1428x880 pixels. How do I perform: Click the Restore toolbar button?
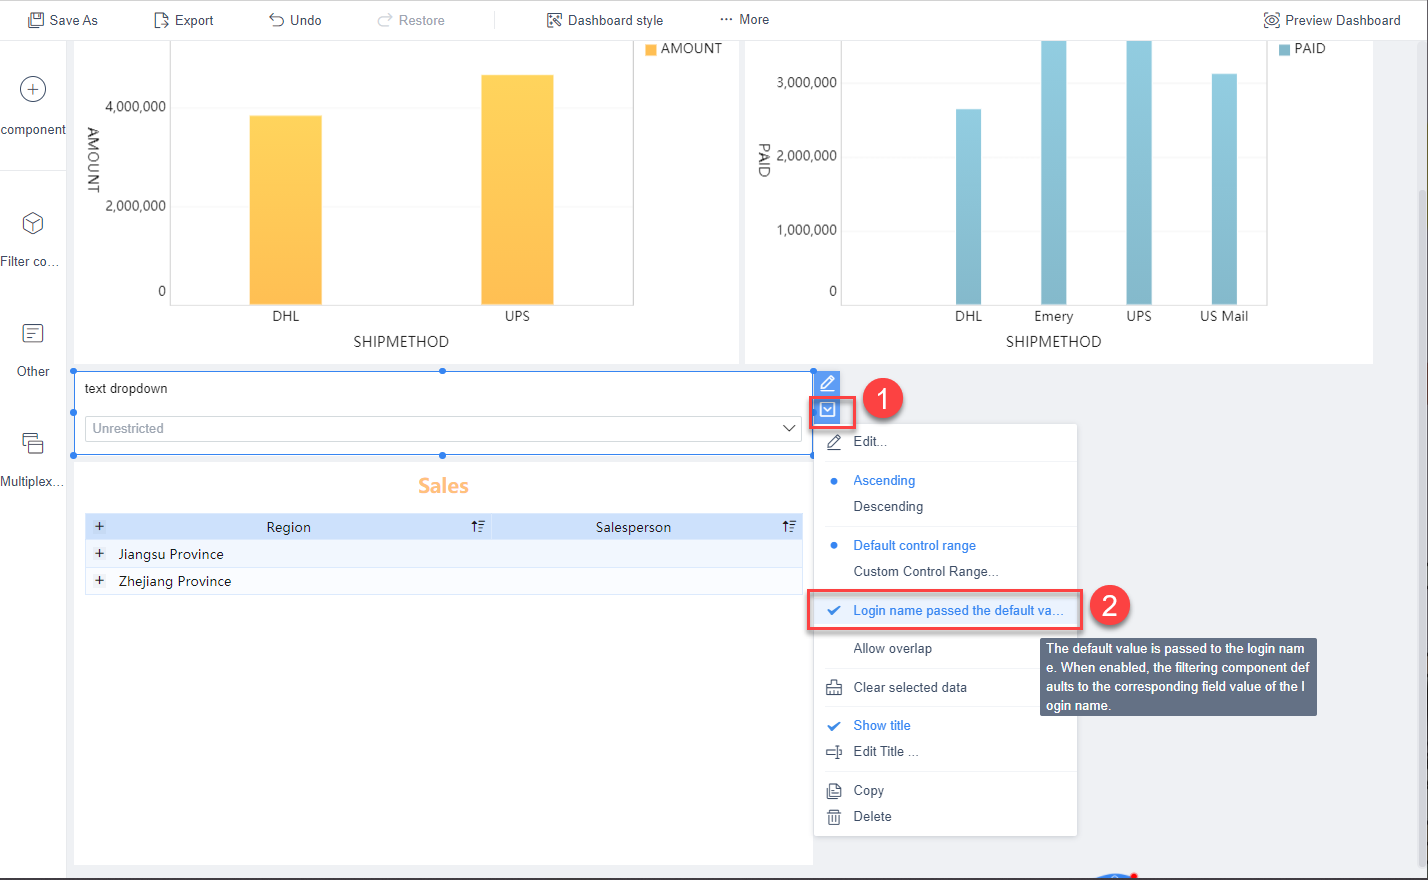pyautogui.click(x=411, y=20)
